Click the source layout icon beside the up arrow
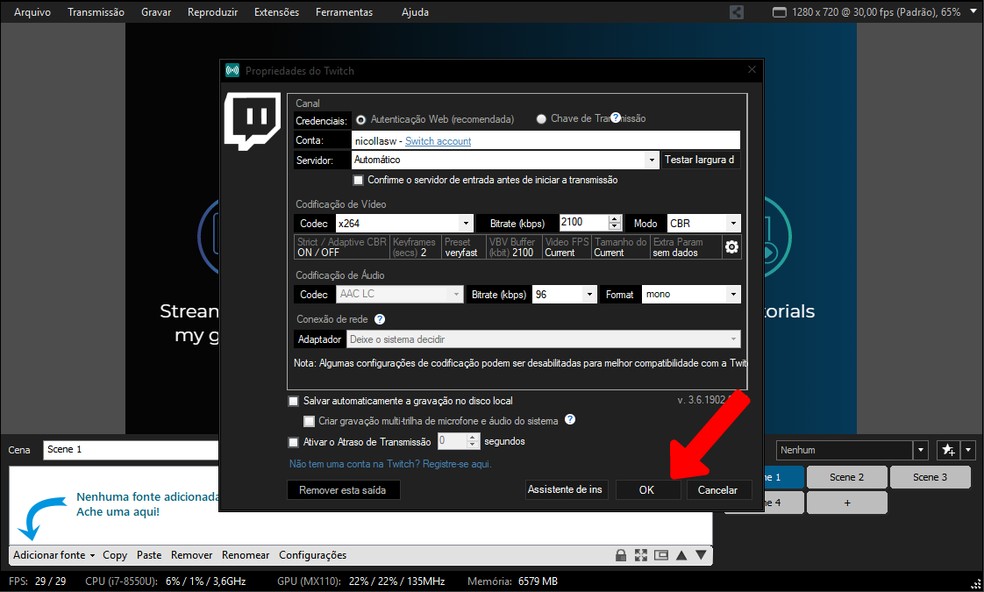Image resolution: width=984 pixels, height=592 pixels. 661,555
